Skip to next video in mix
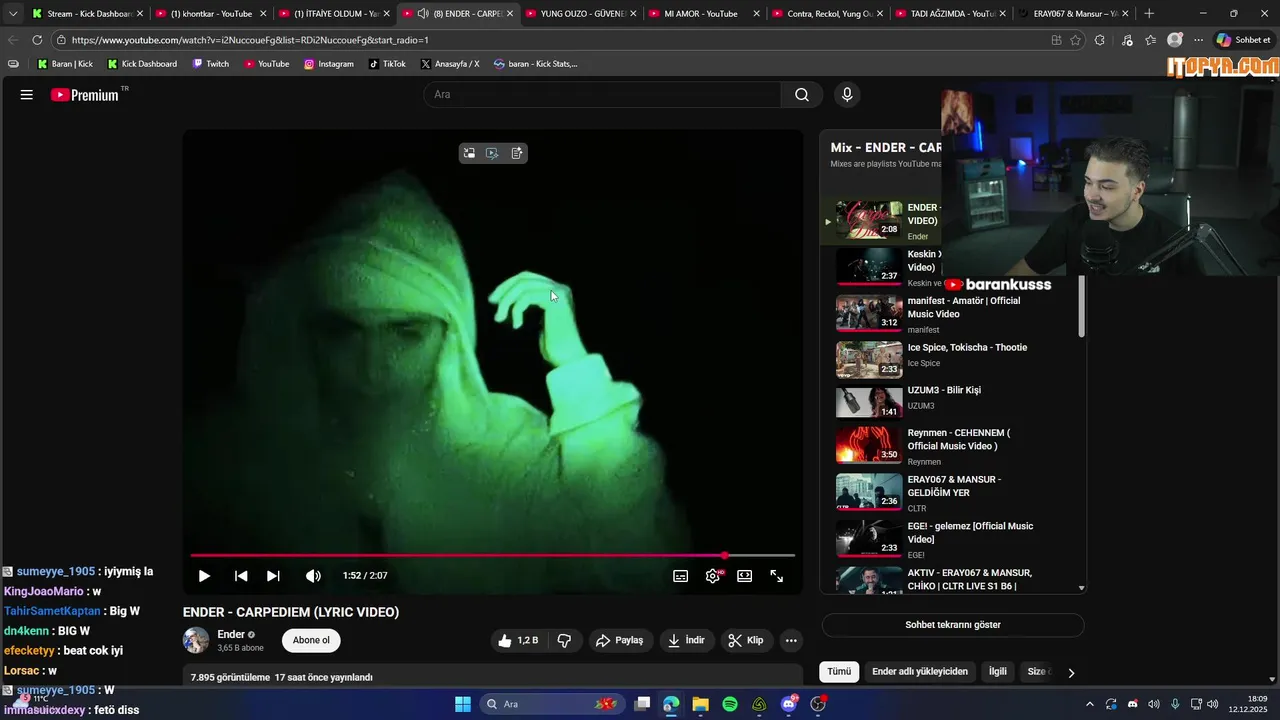 coord(273,576)
